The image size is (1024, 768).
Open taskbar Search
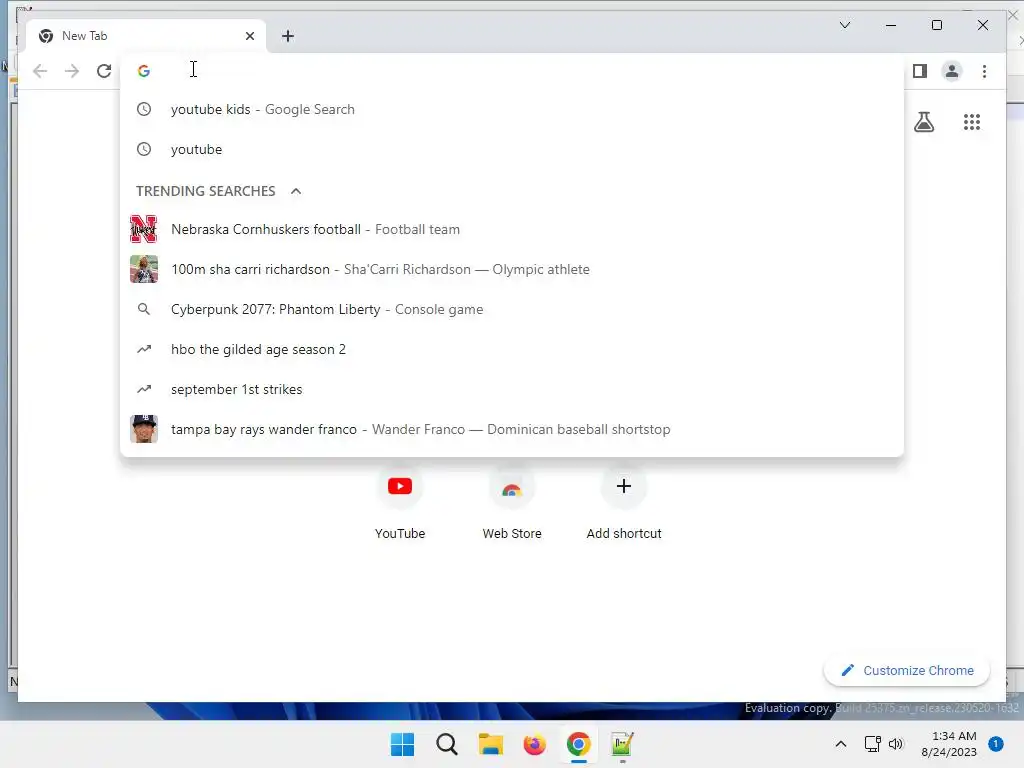[447, 744]
